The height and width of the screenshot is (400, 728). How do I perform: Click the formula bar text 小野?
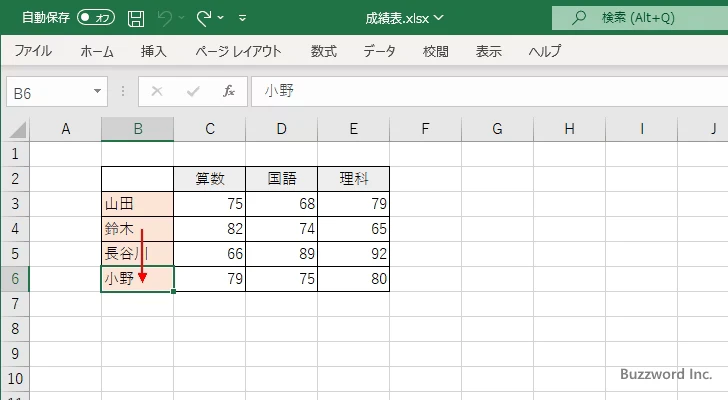pyautogui.click(x=280, y=91)
